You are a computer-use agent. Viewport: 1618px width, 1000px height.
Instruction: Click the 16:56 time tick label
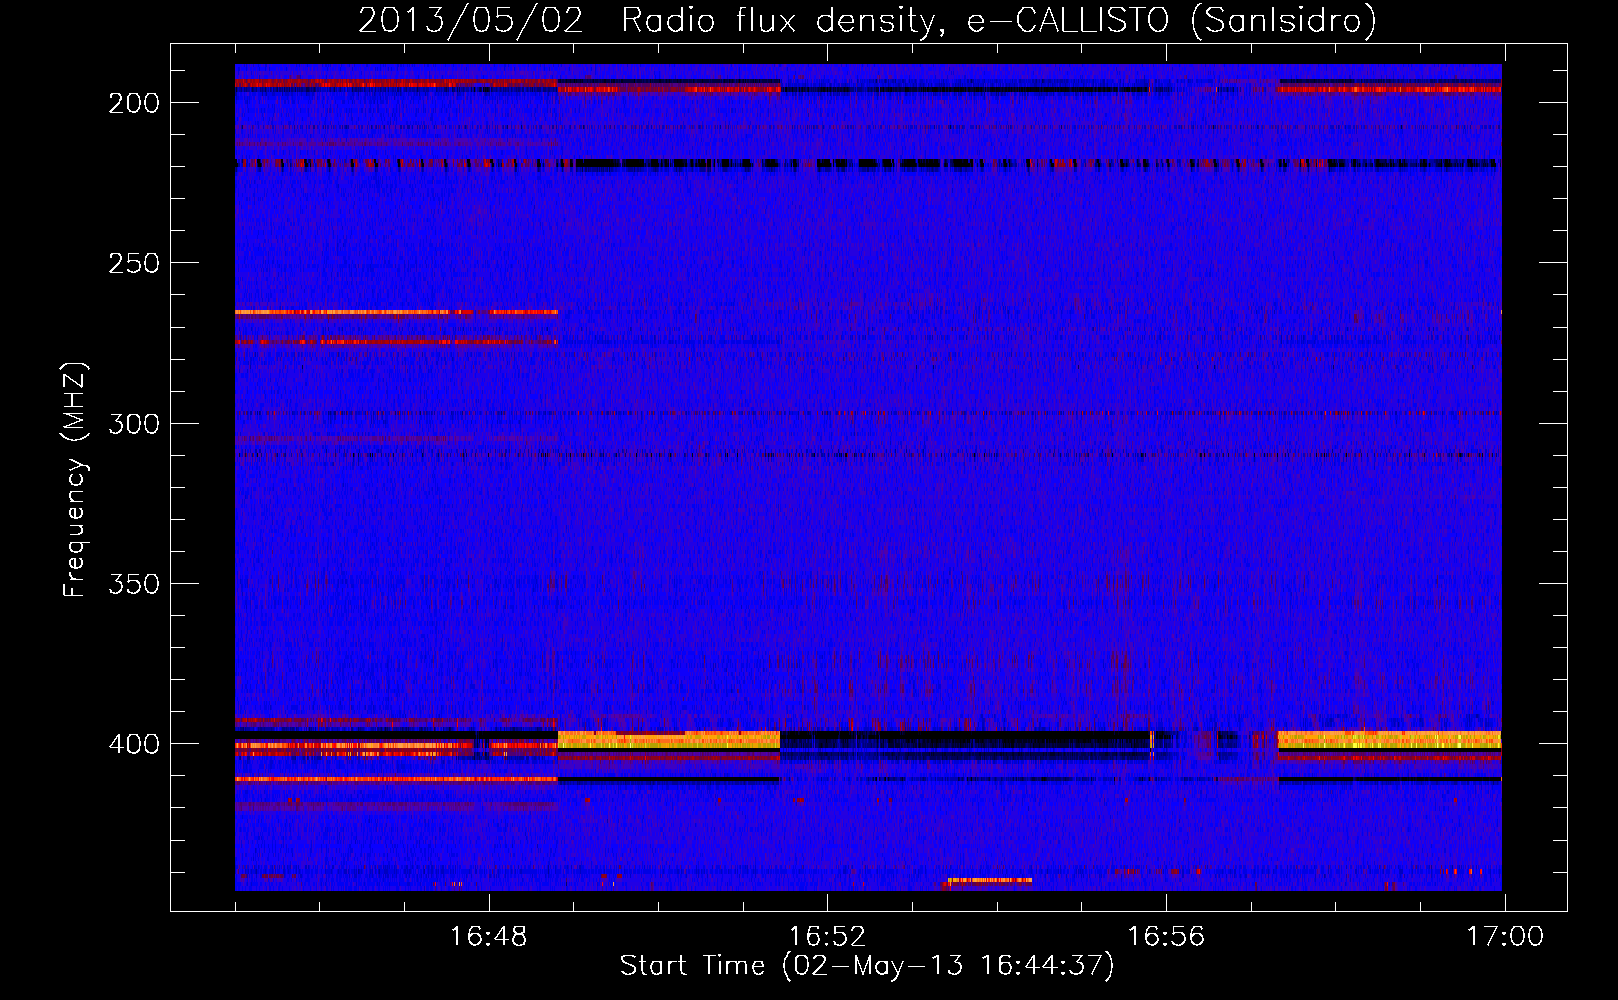(1166, 936)
